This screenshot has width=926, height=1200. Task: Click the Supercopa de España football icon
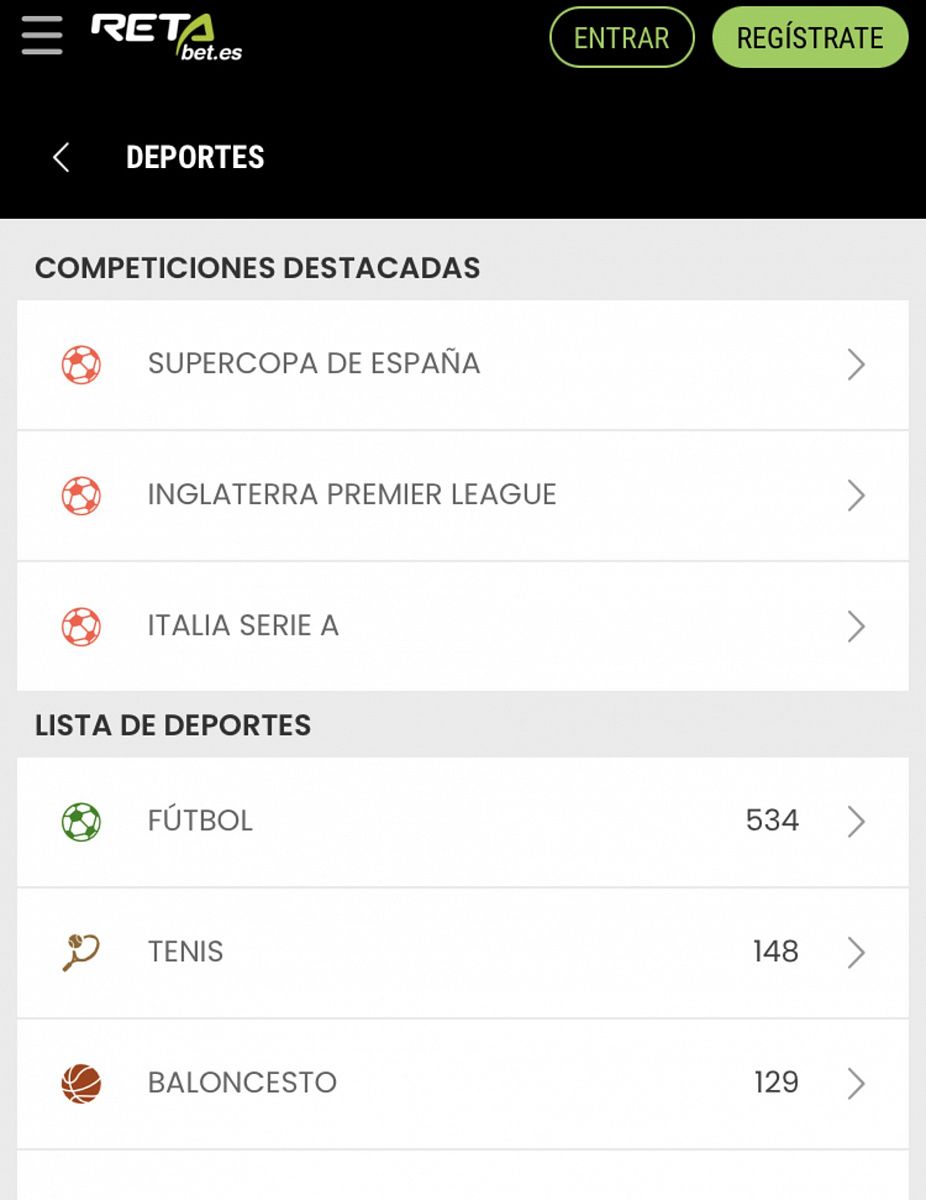point(81,365)
